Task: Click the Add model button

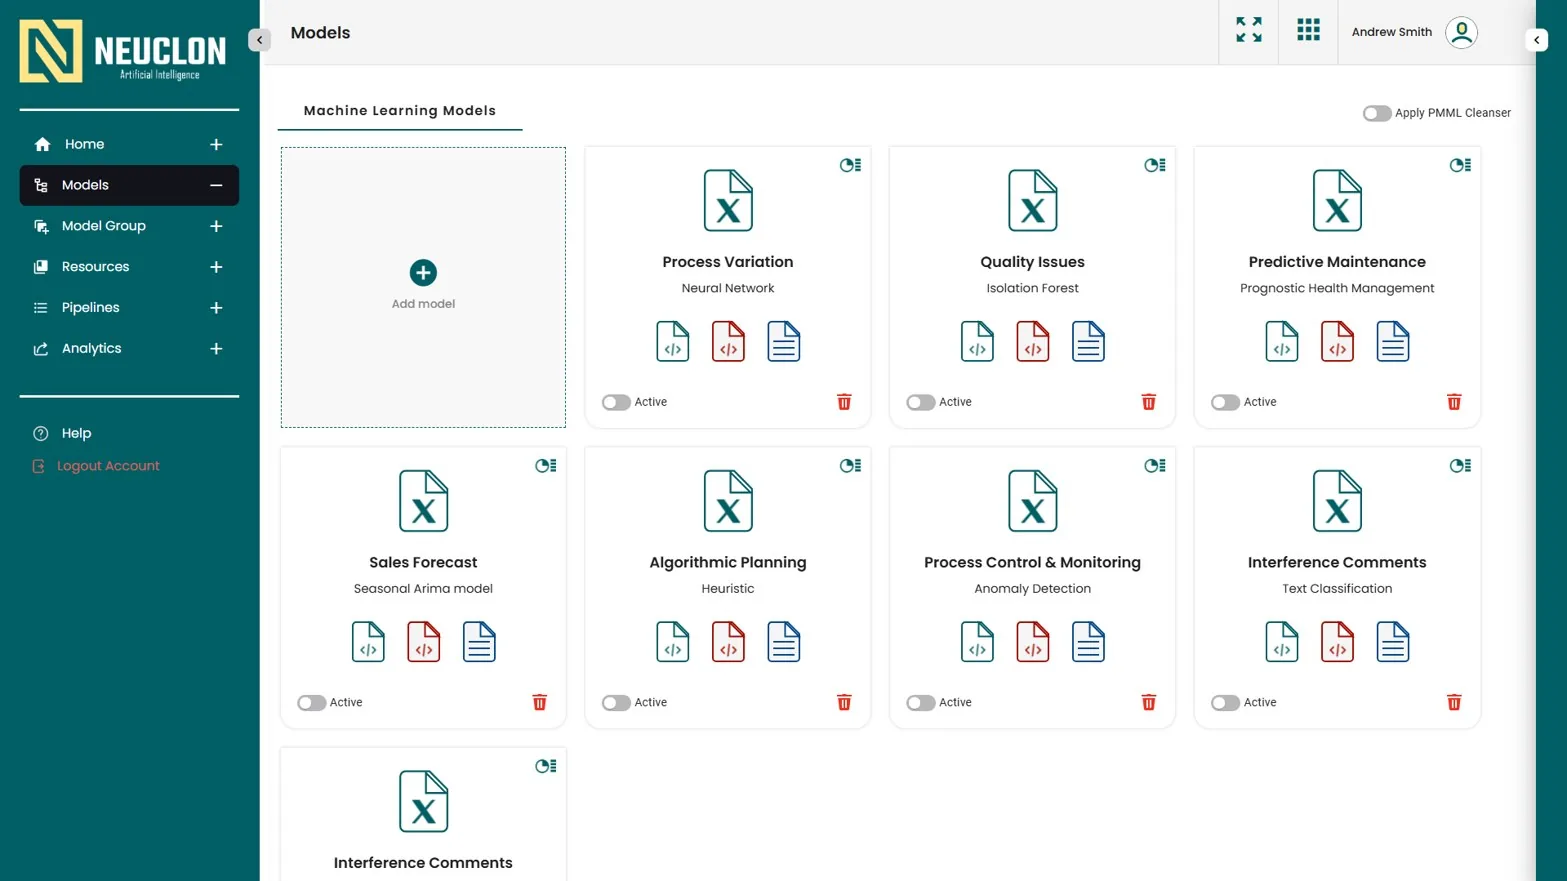Action: click(423, 286)
